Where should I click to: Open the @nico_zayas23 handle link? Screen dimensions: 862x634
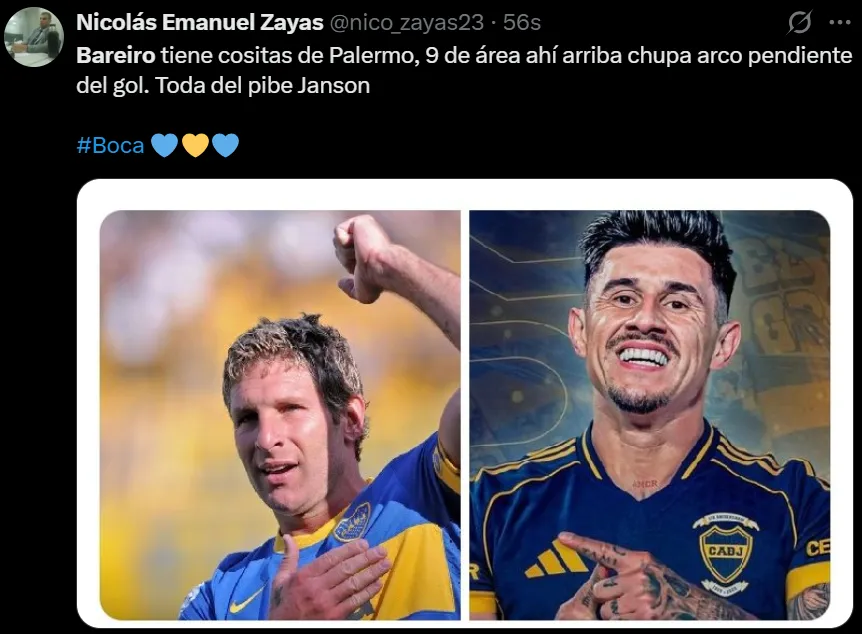click(407, 23)
